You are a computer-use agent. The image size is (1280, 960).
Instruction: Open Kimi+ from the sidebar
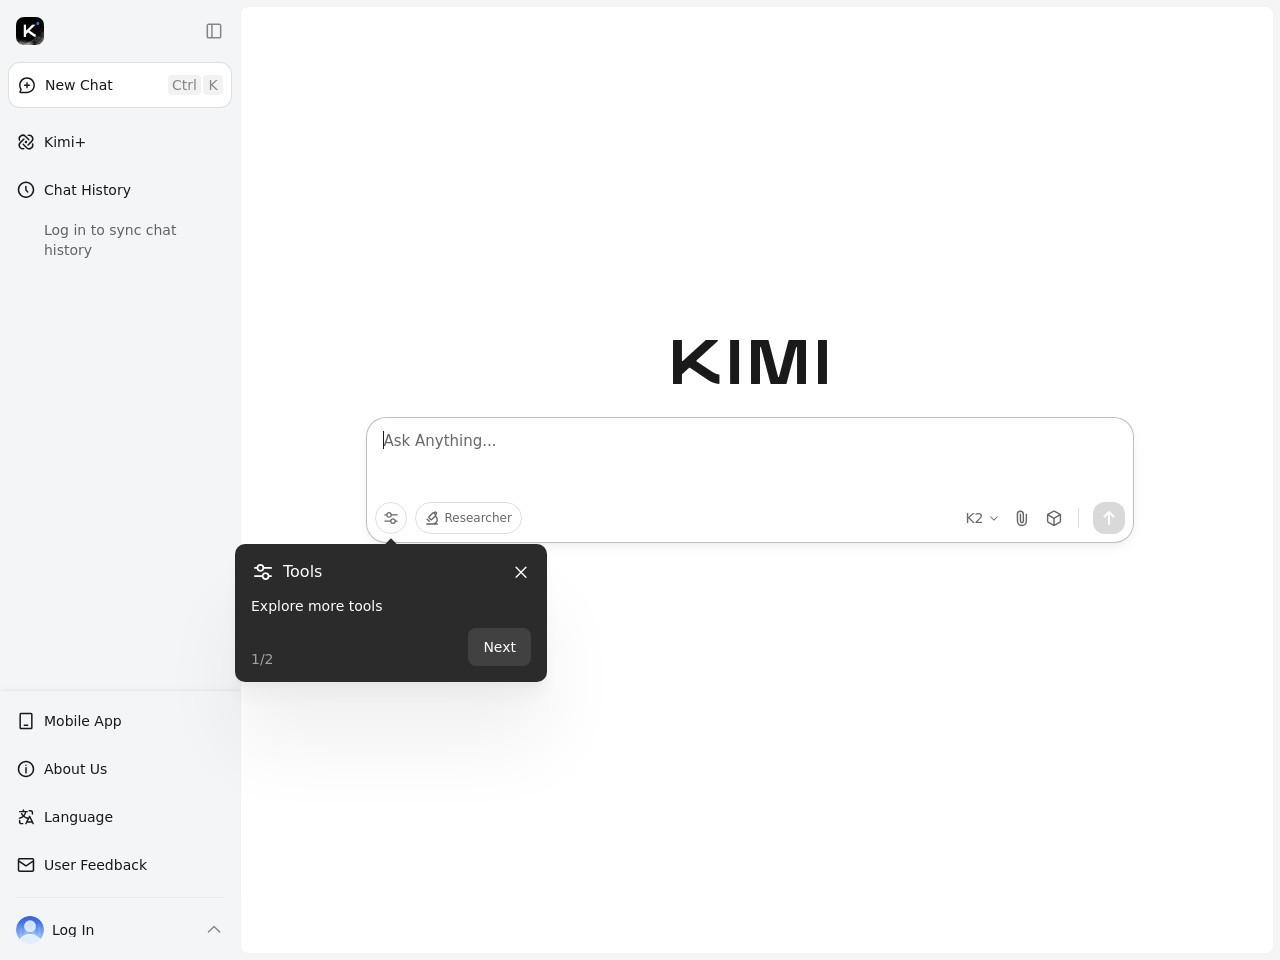tap(64, 142)
